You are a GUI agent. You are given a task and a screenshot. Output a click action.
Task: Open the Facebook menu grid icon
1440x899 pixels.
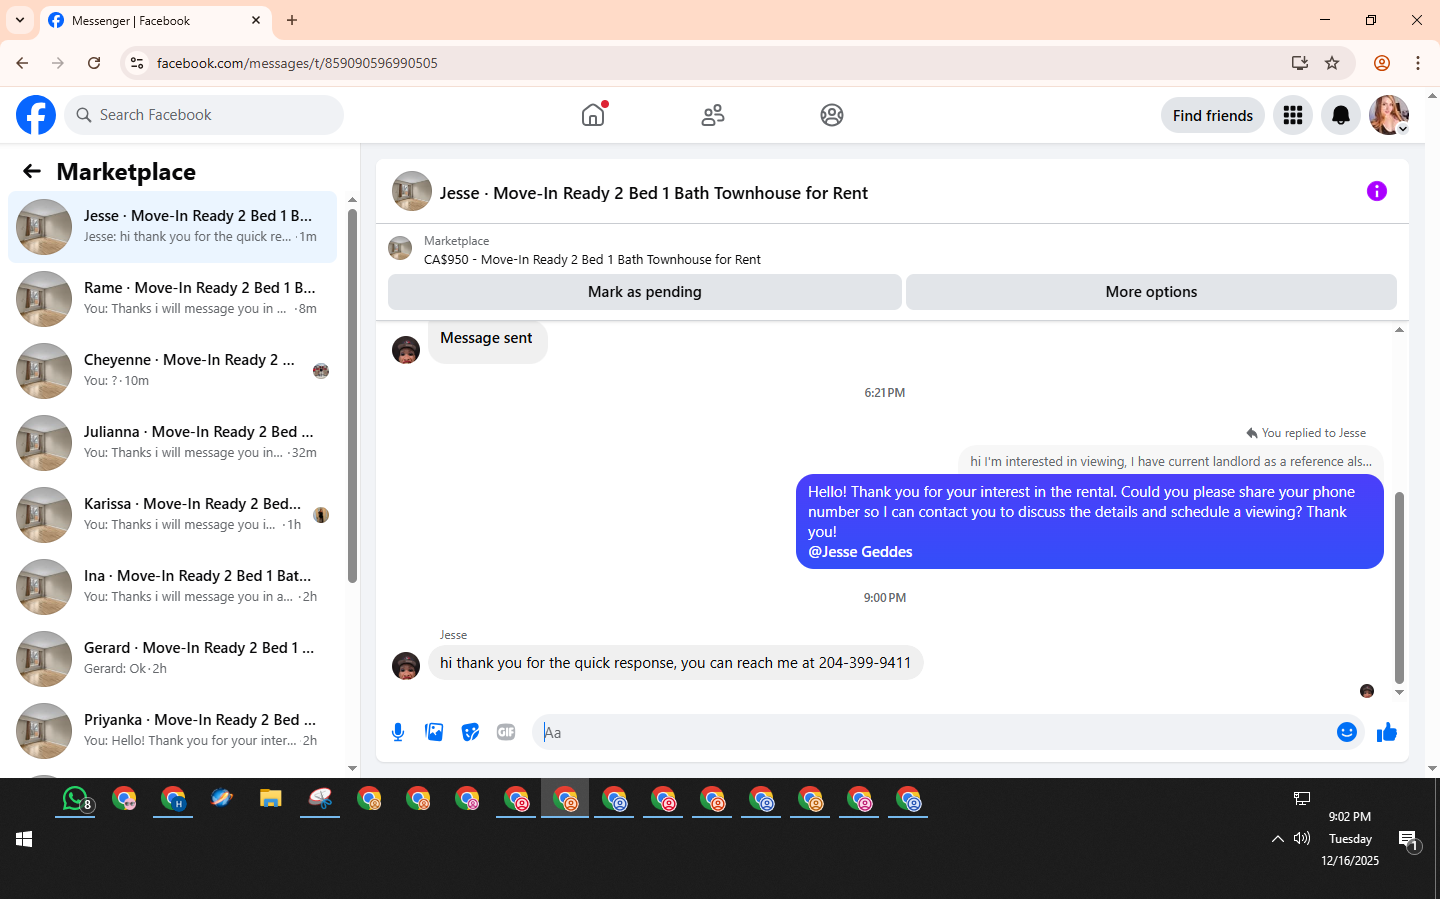tap(1293, 115)
